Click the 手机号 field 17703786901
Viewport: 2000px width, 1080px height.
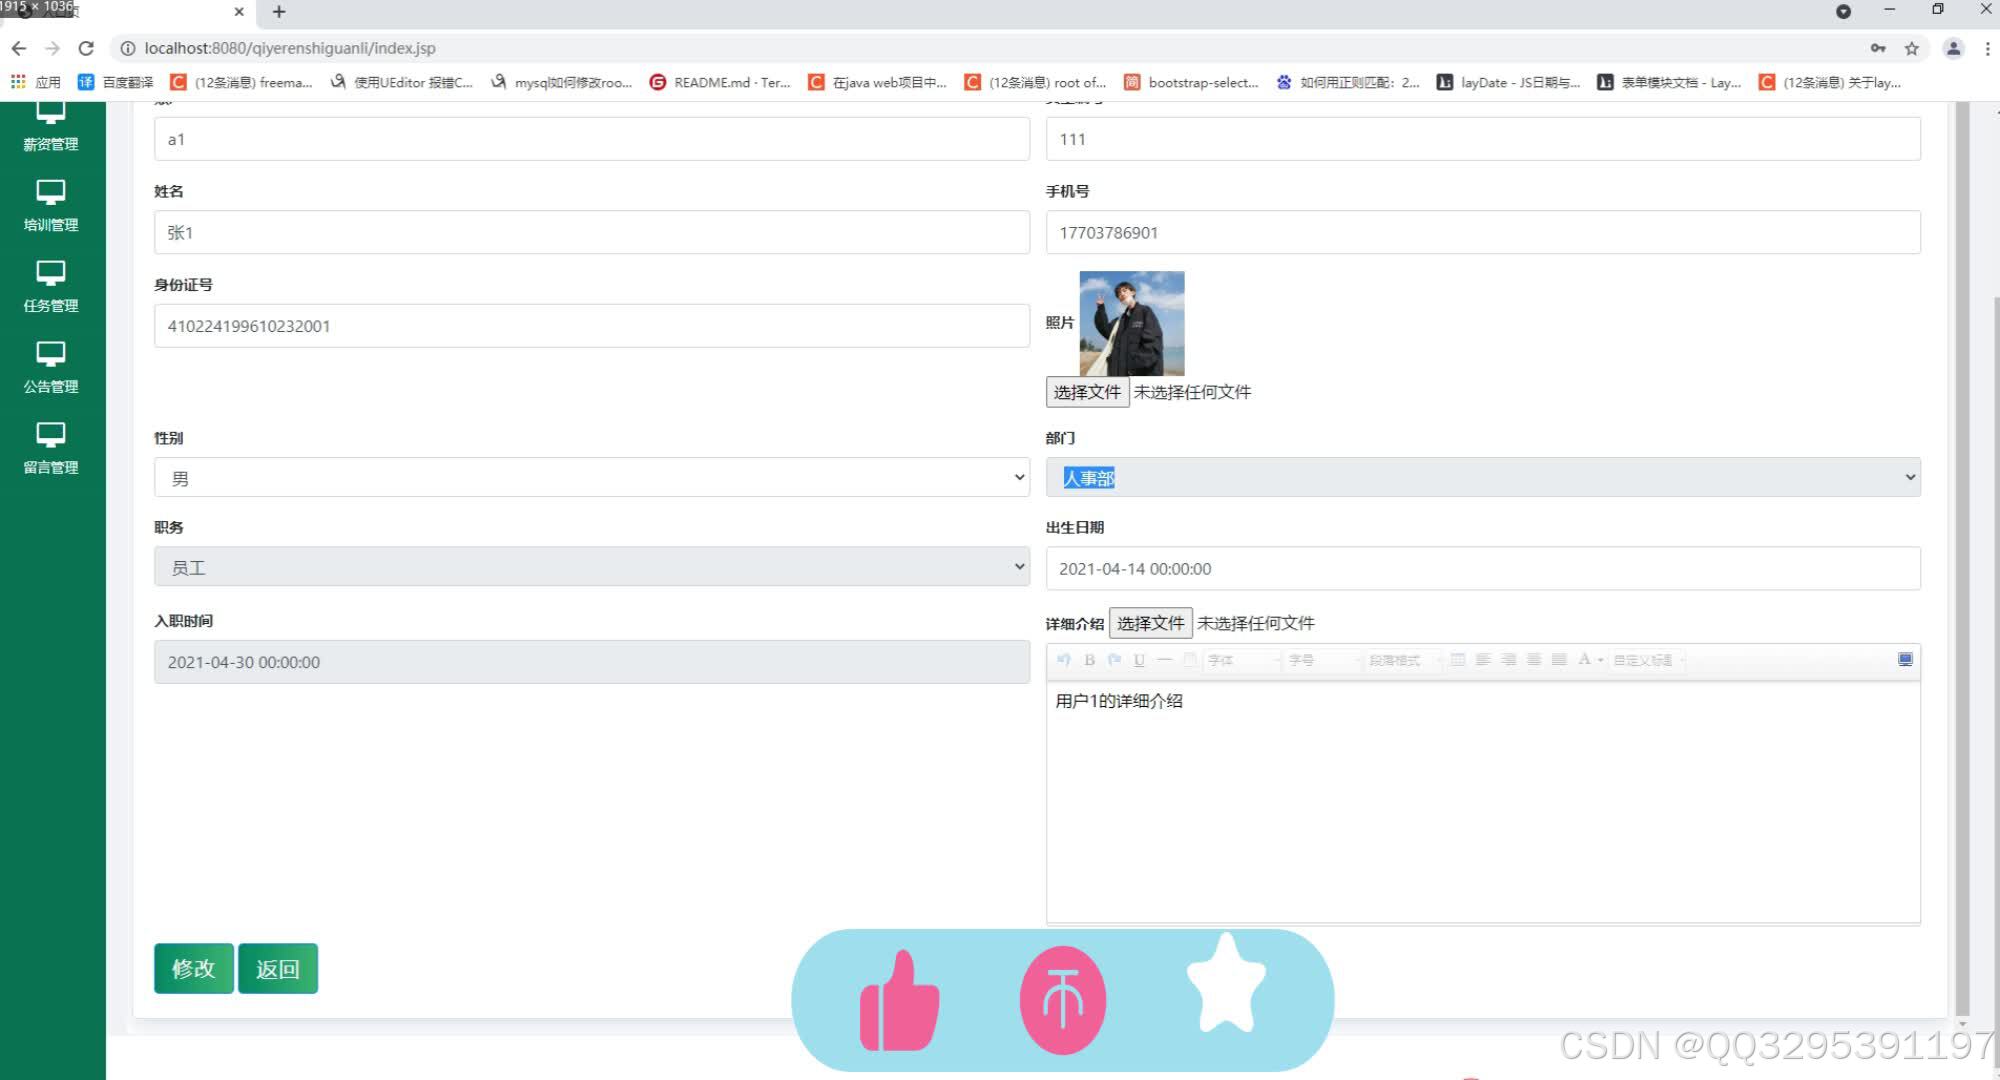coord(1483,232)
